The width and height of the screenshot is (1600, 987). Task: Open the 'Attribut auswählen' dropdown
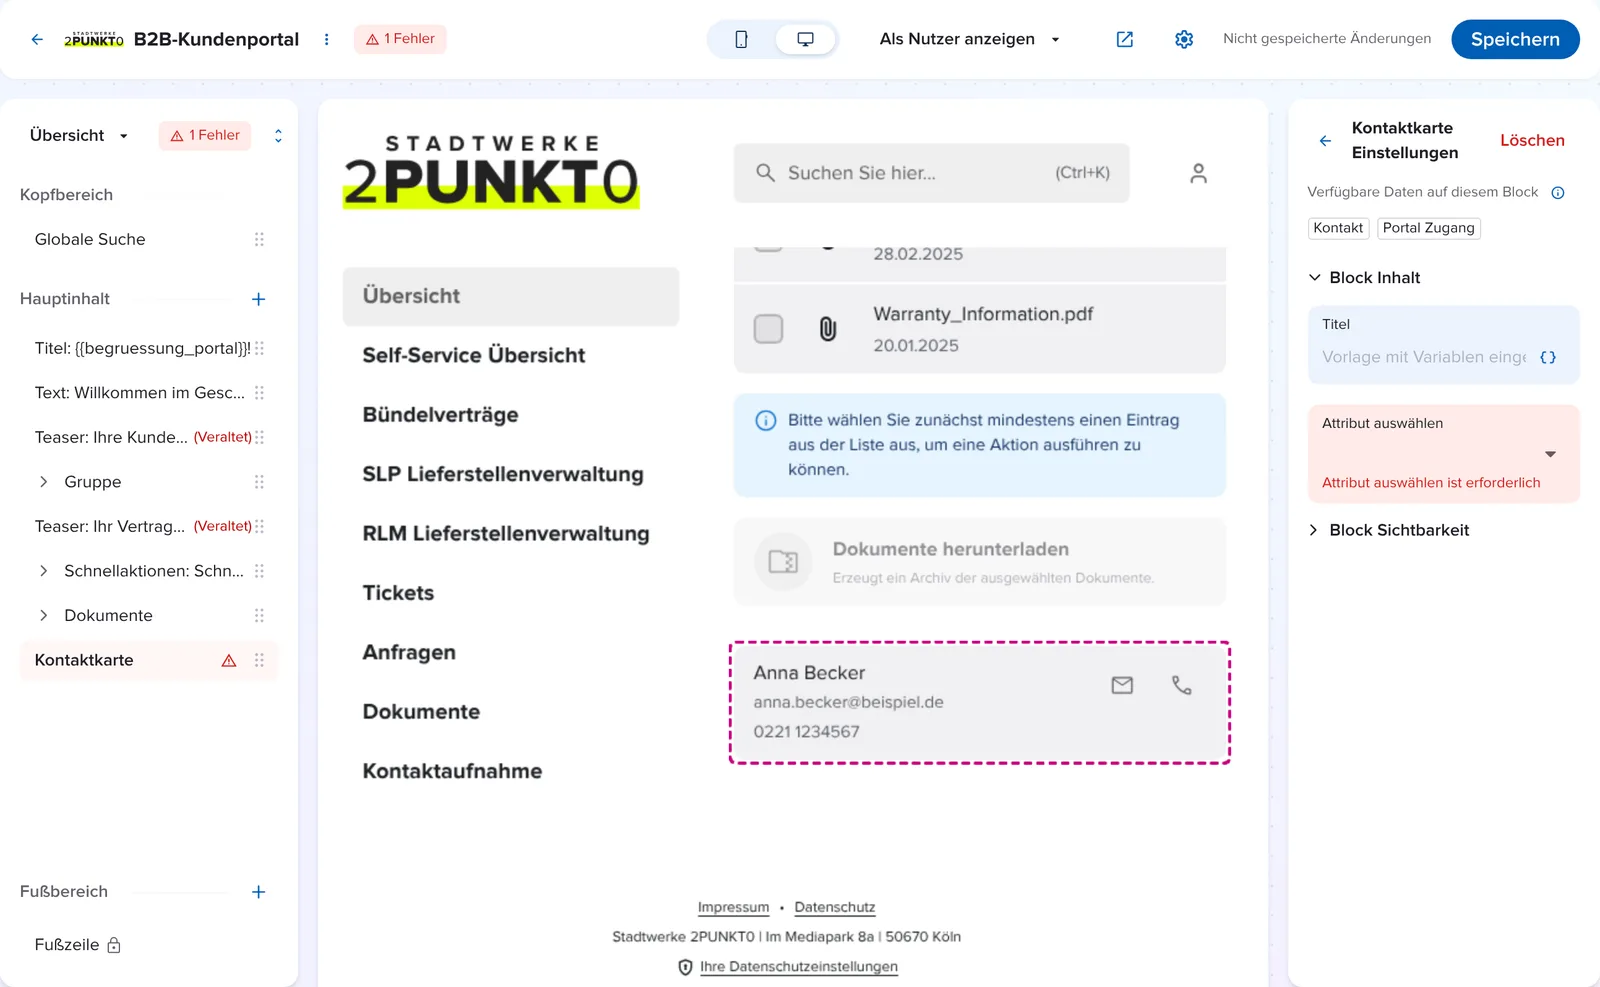click(x=1443, y=453)
